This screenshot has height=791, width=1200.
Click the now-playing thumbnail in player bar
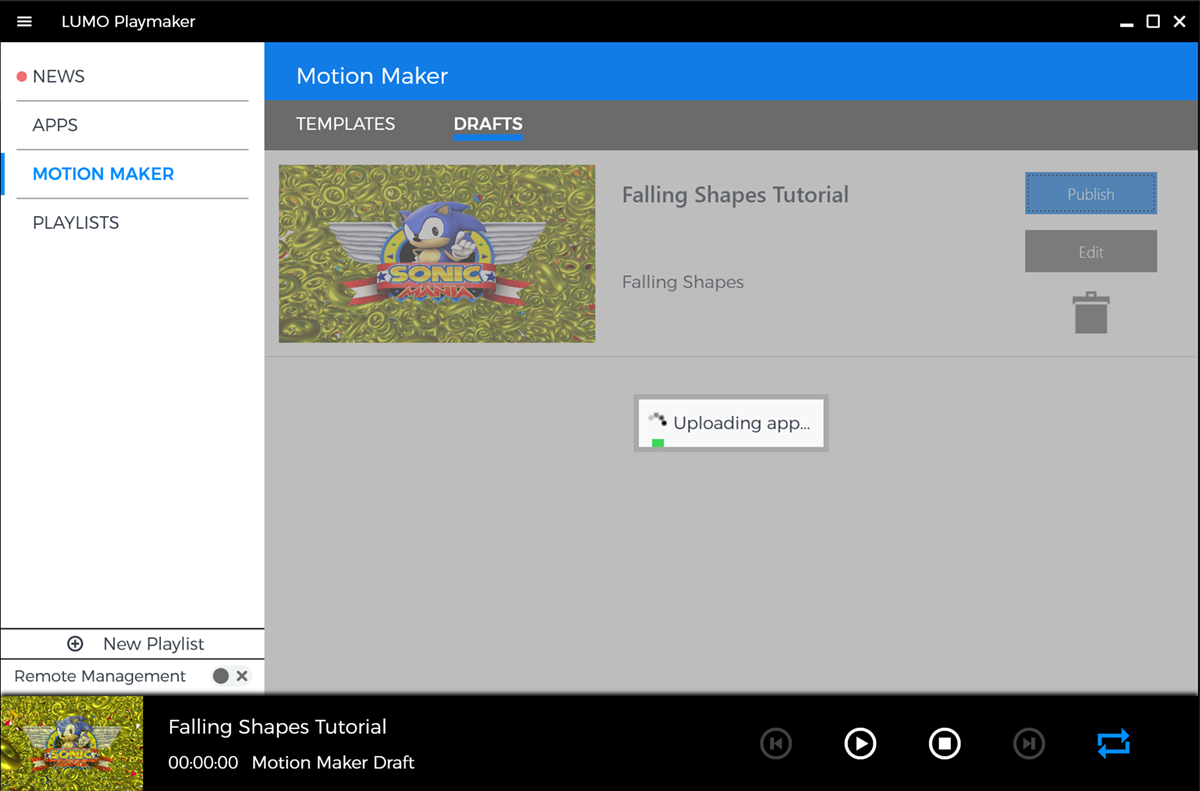pyautogui.click(x=72, y=743)
